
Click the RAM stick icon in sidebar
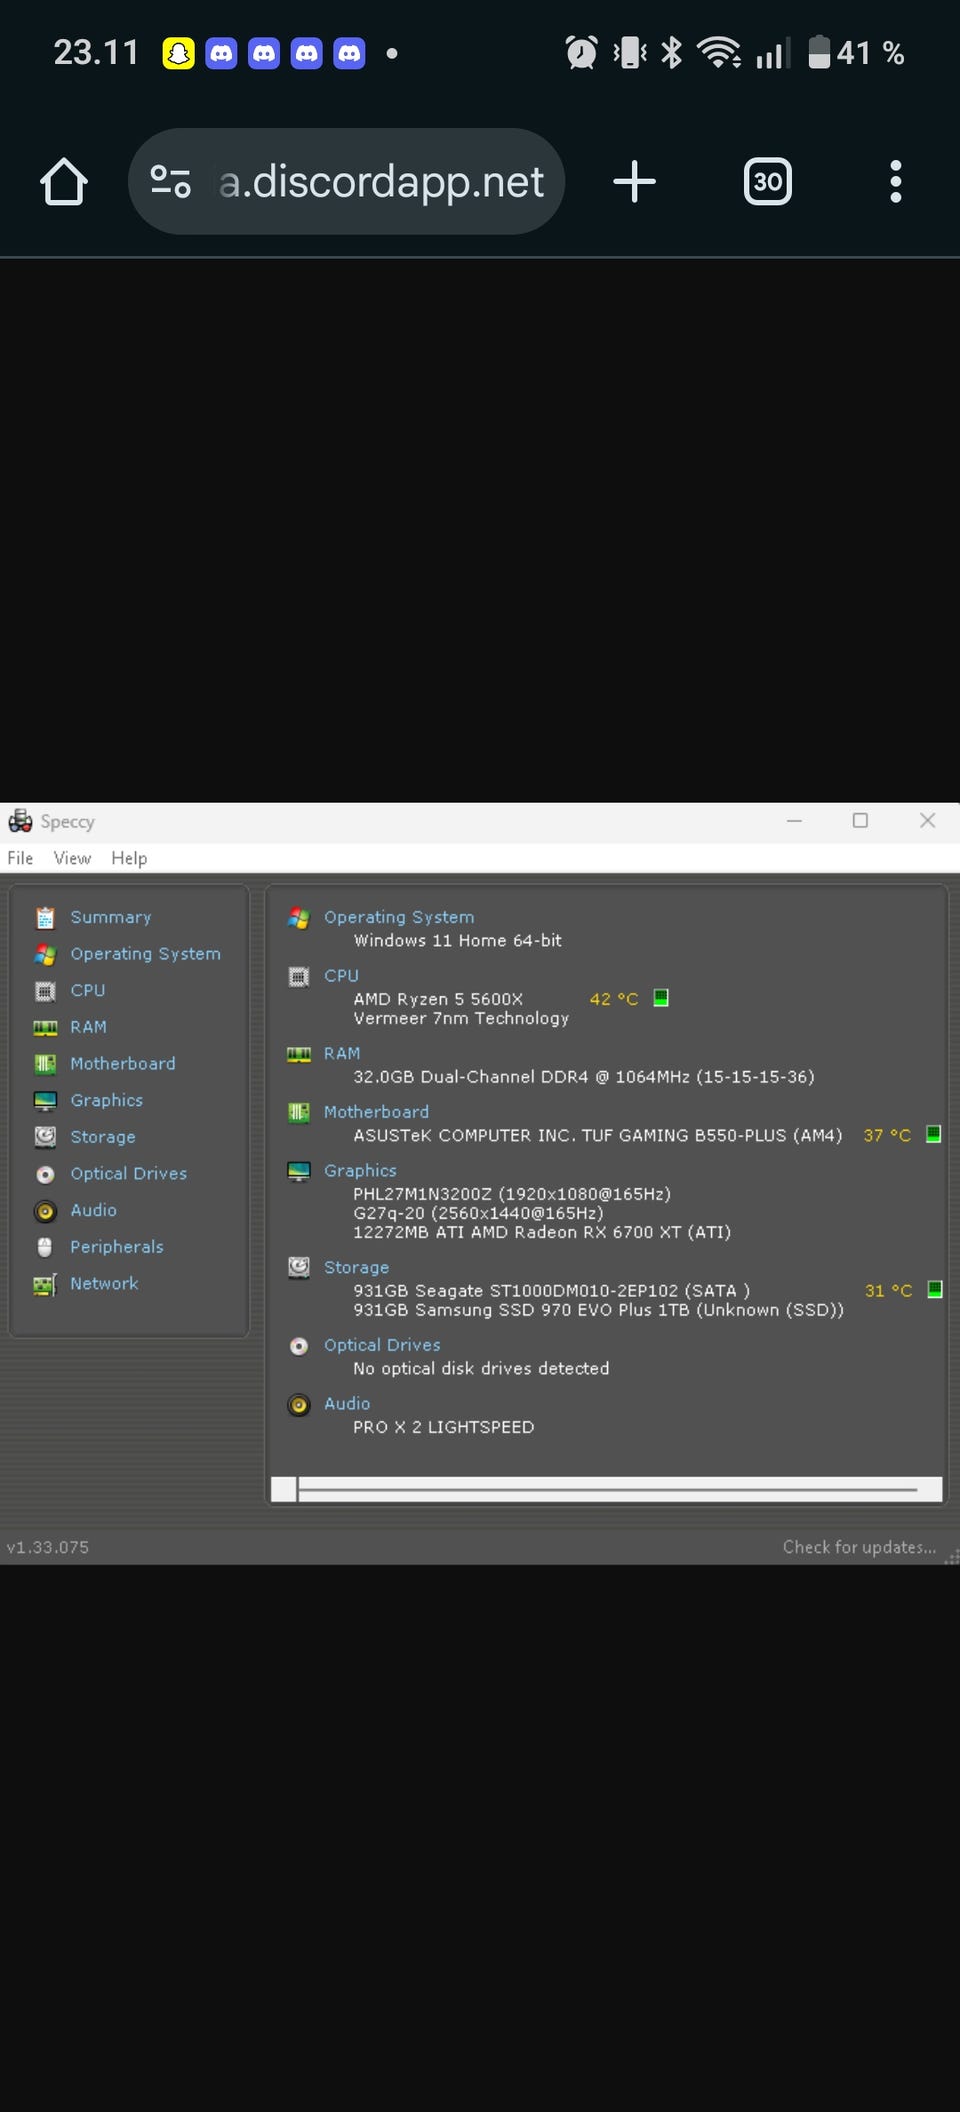[x=45, y=1027]
